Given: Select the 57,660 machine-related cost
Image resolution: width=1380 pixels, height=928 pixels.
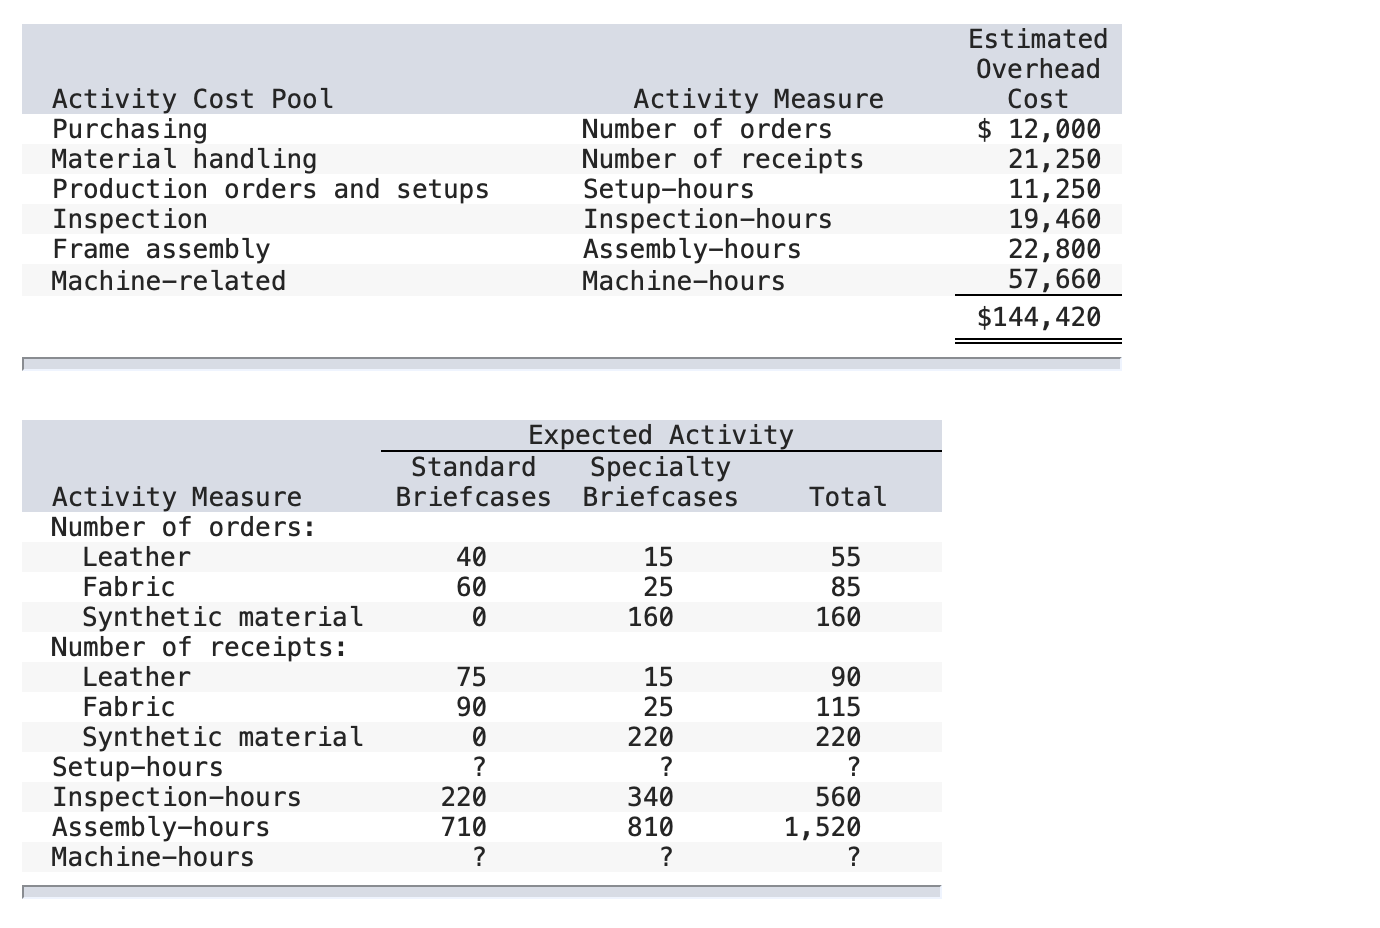Looking at the screenshot, I should click(1055, 279).
